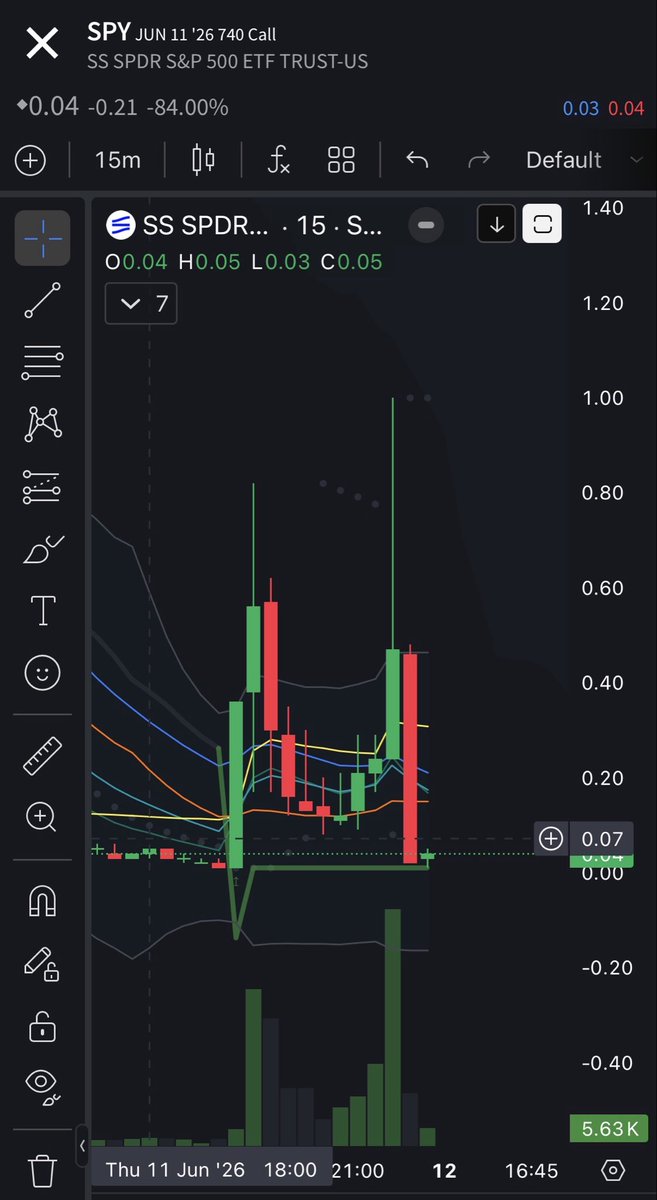657x1200 pixels.
Task: Click the plus button beside 0.07 price
Action: click(551, 838)
